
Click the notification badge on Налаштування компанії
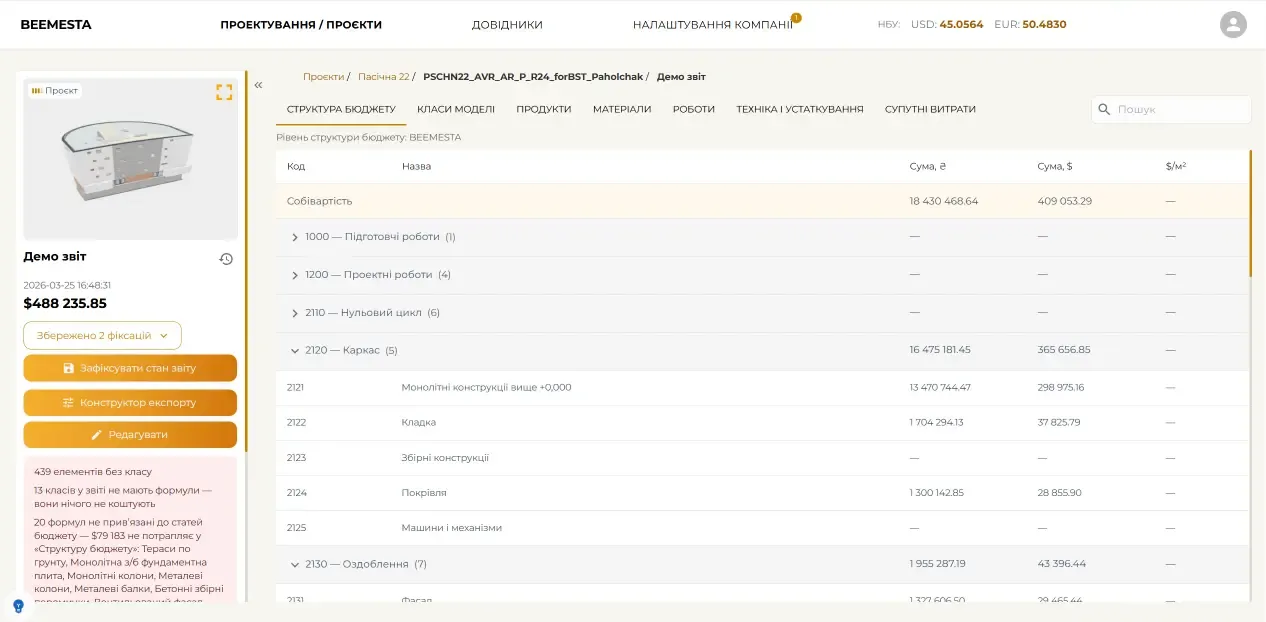[796, 17]
